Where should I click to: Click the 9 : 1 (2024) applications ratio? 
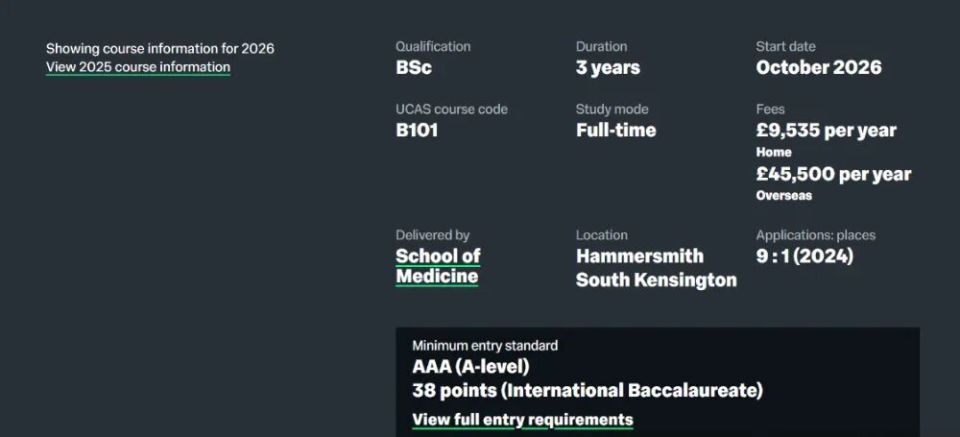pyautogui.click(x=805, y=256)
